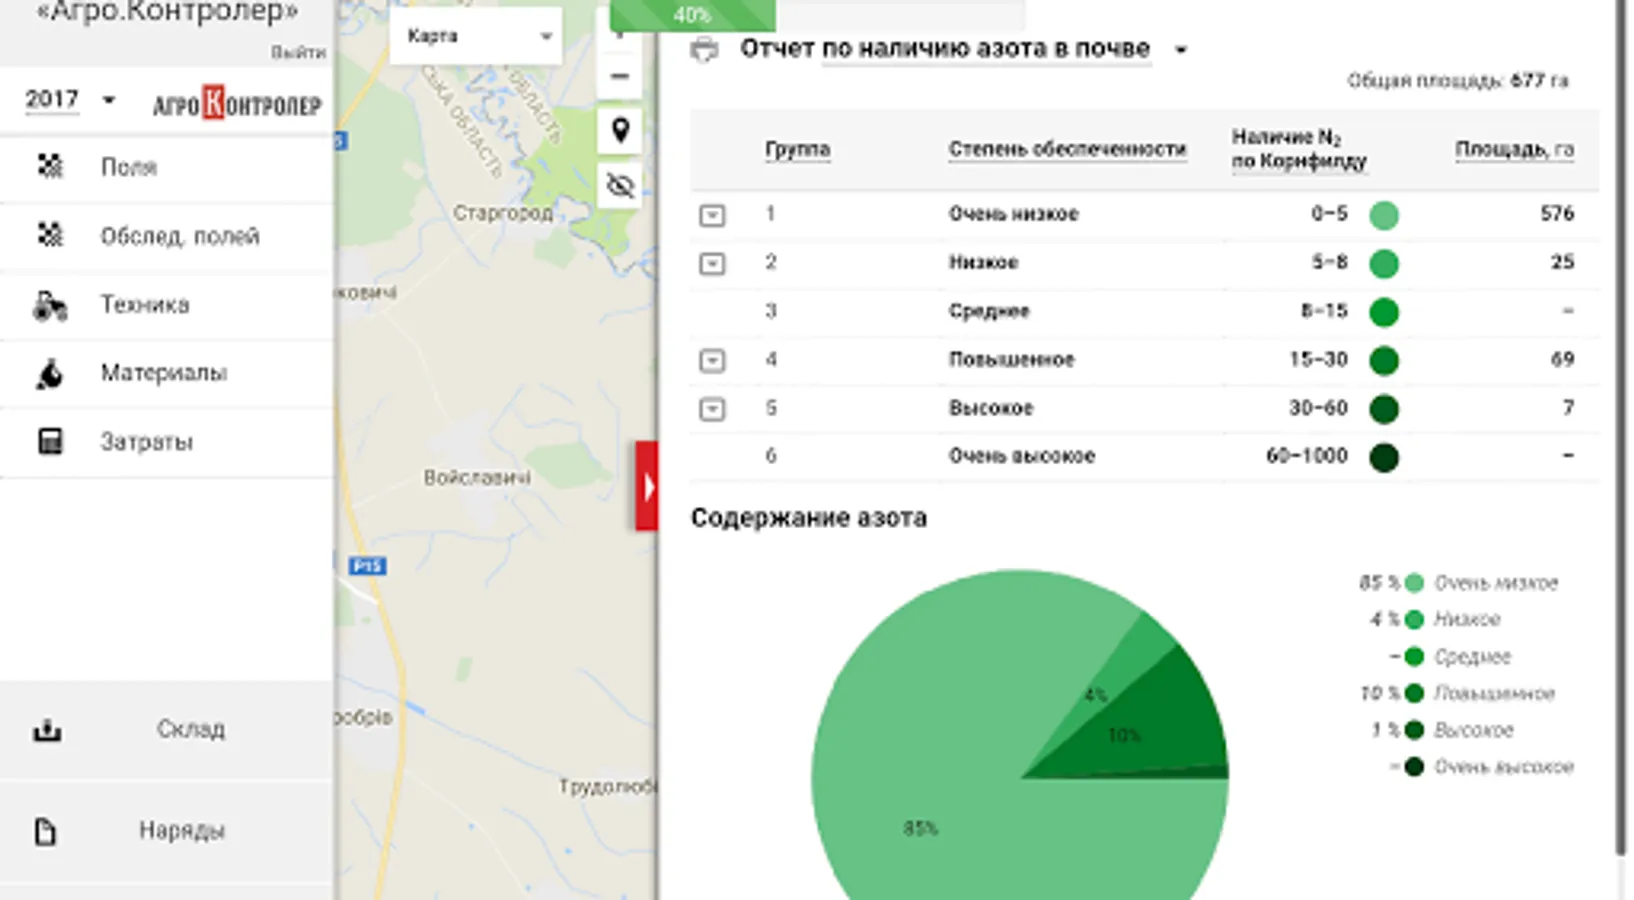The width and height of the screenshot is (1634, 900).
Task: Open the Наряды section
Action: click(x=167, y=831)
